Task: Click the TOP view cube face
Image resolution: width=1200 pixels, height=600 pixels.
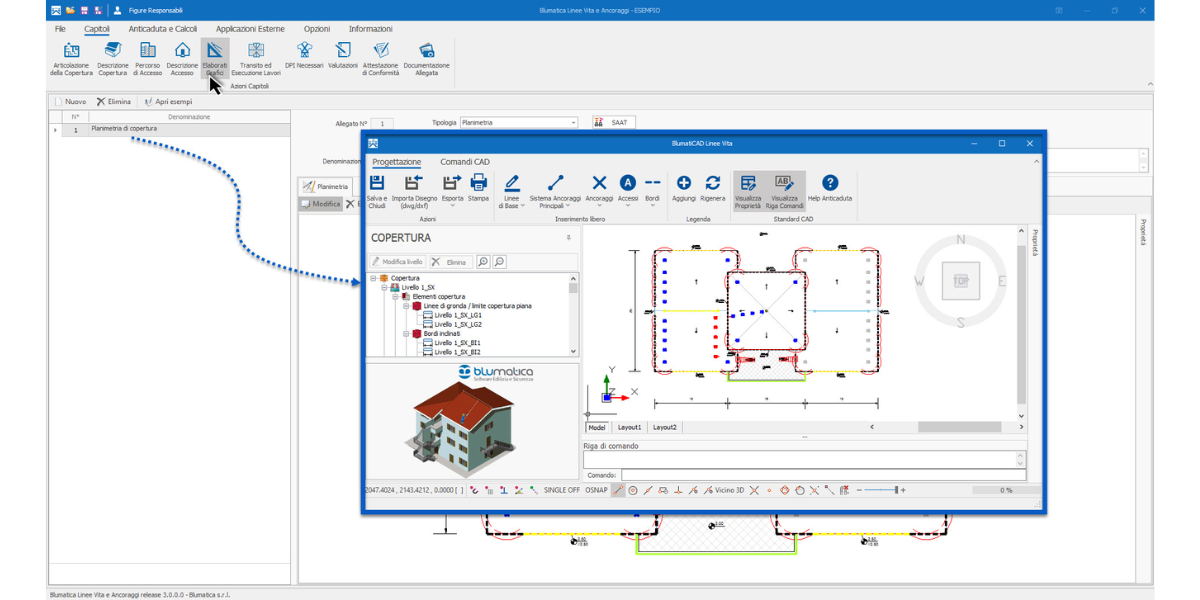Action: [961, 281]
